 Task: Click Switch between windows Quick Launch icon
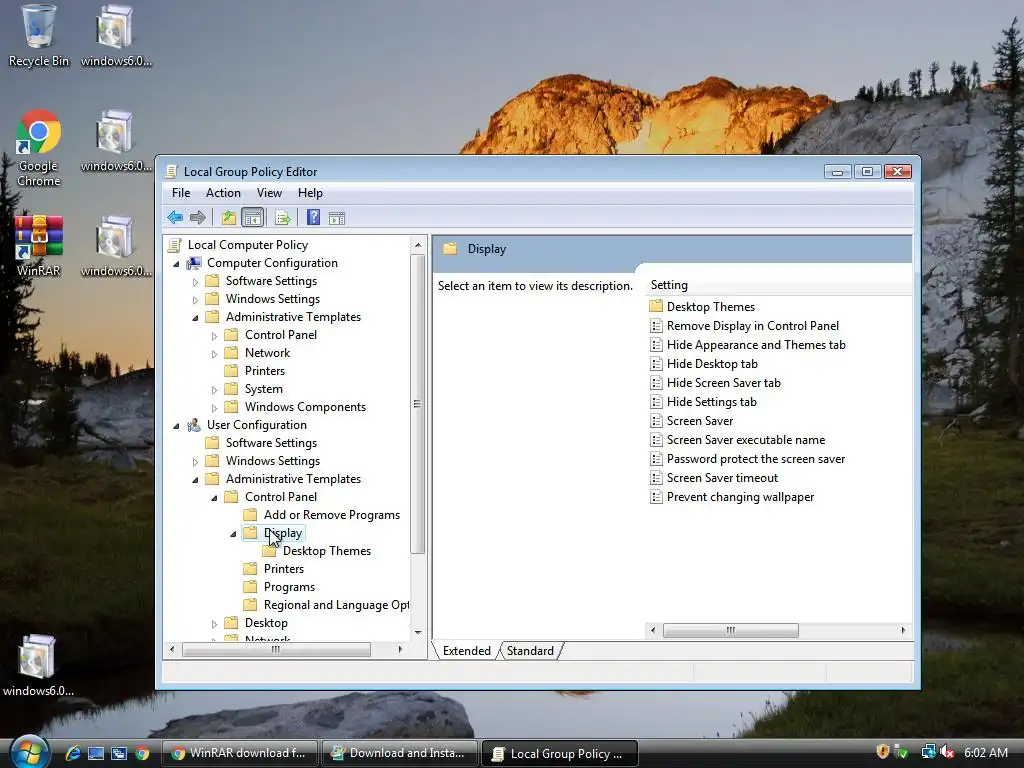[119, 753]
